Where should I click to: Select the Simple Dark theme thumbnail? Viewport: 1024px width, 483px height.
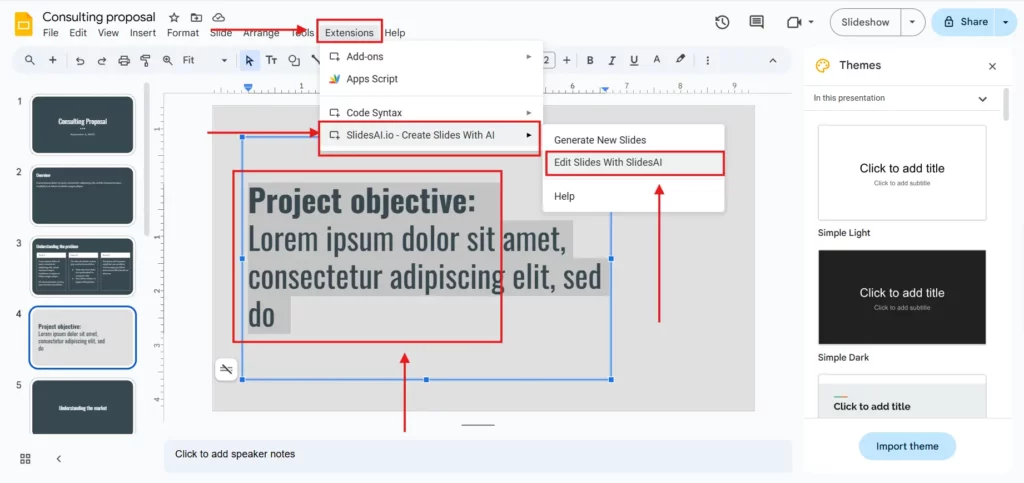pyautogui.click(x=902, y=297)
